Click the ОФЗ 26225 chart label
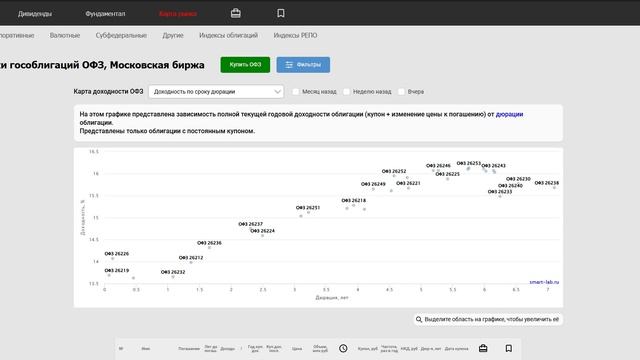 (447, 174)
